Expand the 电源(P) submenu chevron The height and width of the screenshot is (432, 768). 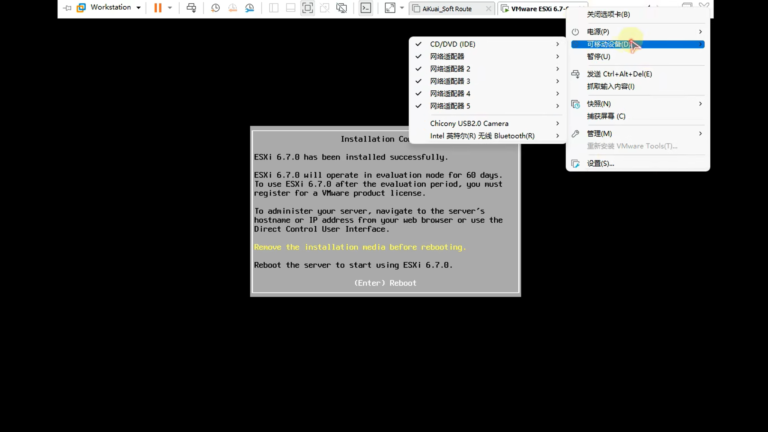[700, 32]
